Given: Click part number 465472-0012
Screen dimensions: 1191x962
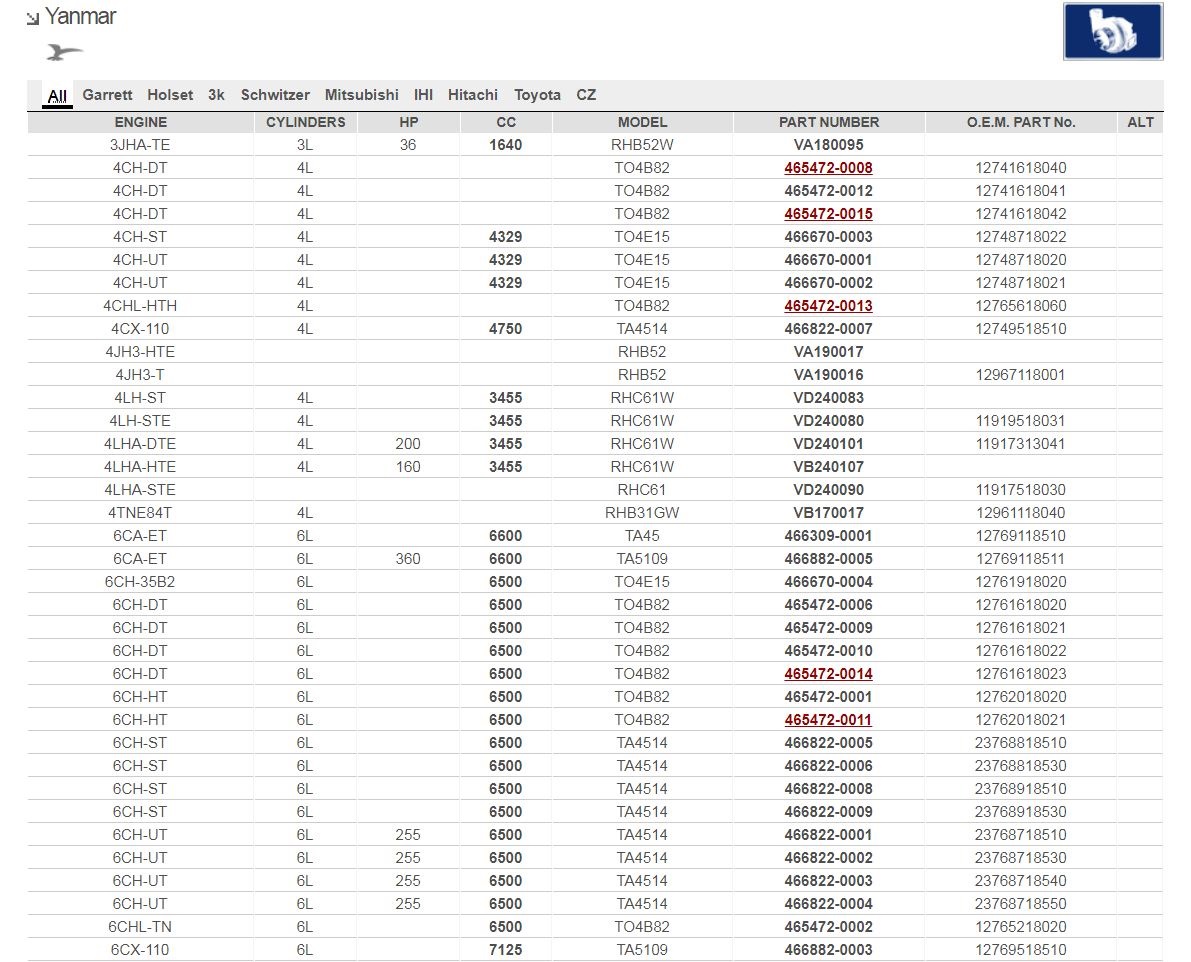Looking at the screenshot, I should pyautogui.click(x=828, y=191).
